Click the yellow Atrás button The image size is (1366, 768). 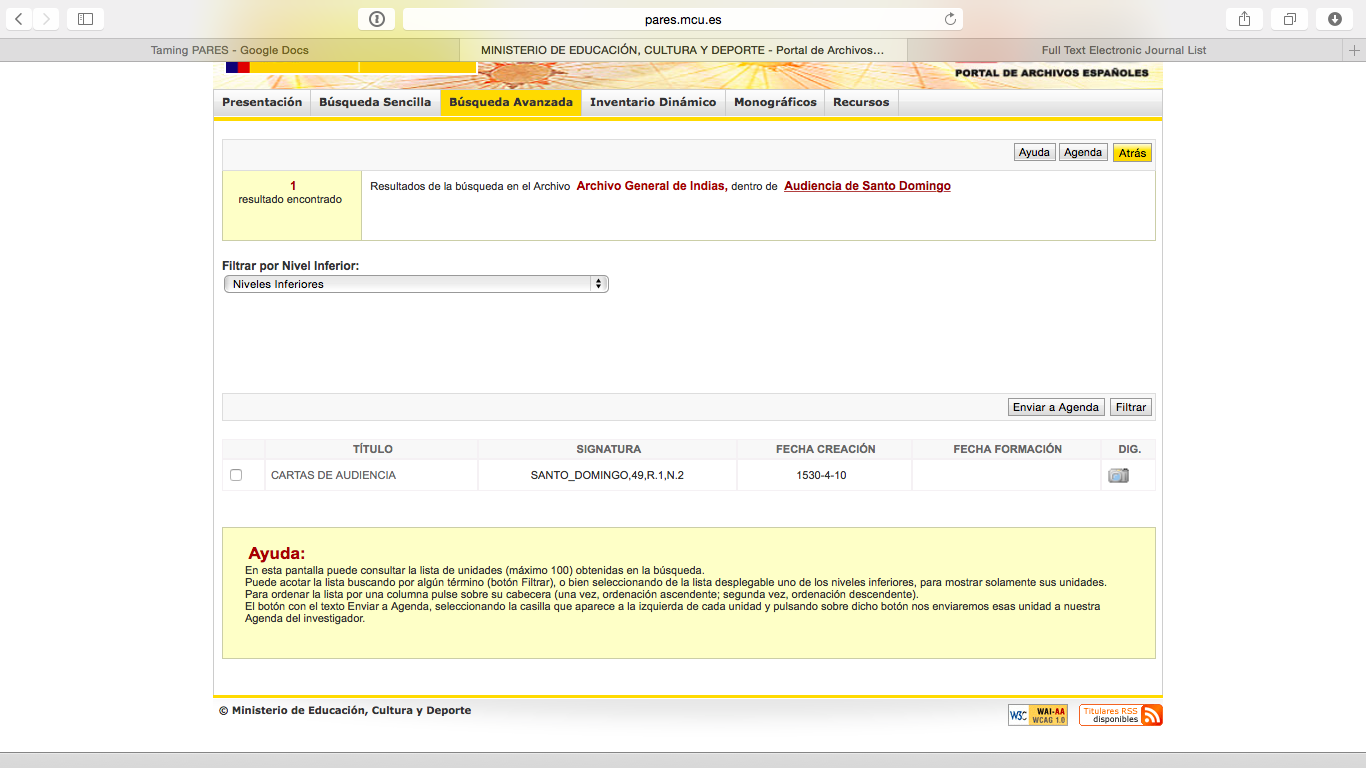[1133, 153]
